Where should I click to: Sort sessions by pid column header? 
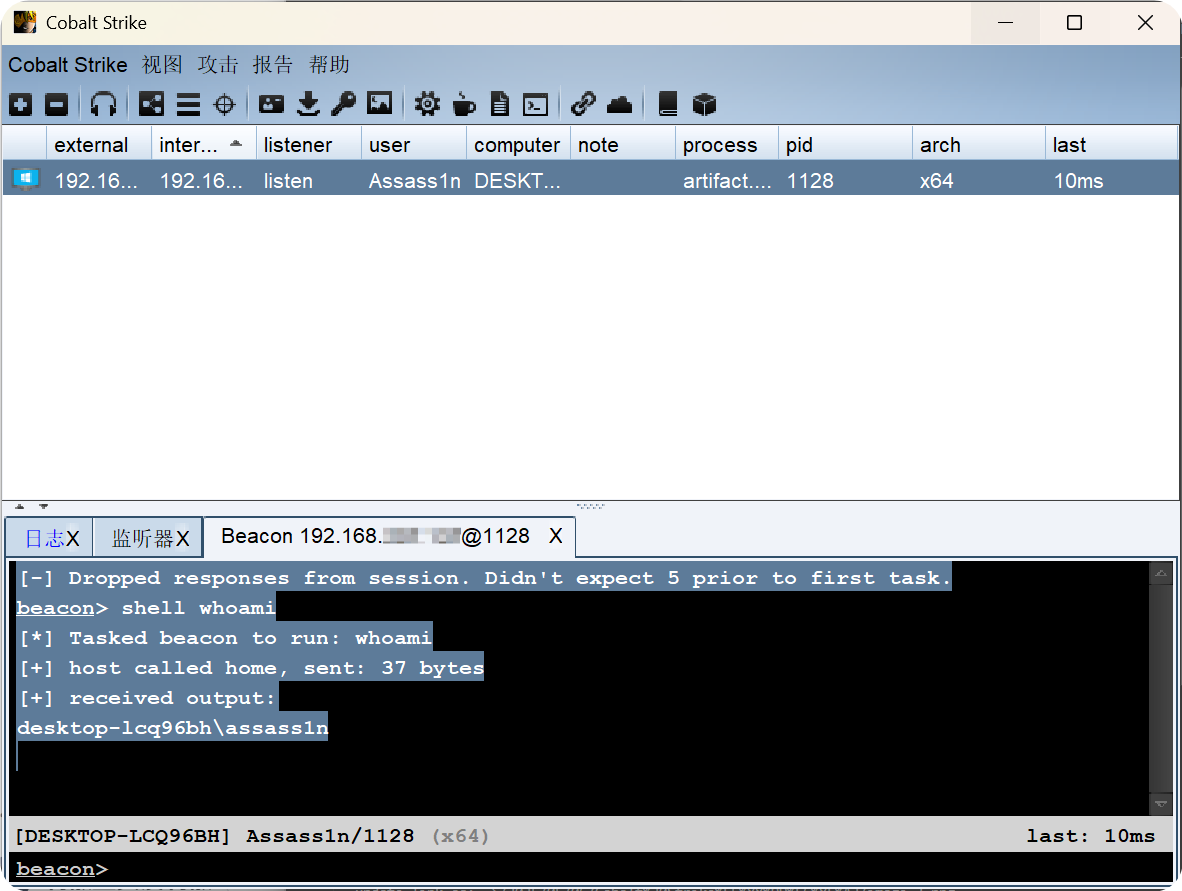tap(845, 145)
